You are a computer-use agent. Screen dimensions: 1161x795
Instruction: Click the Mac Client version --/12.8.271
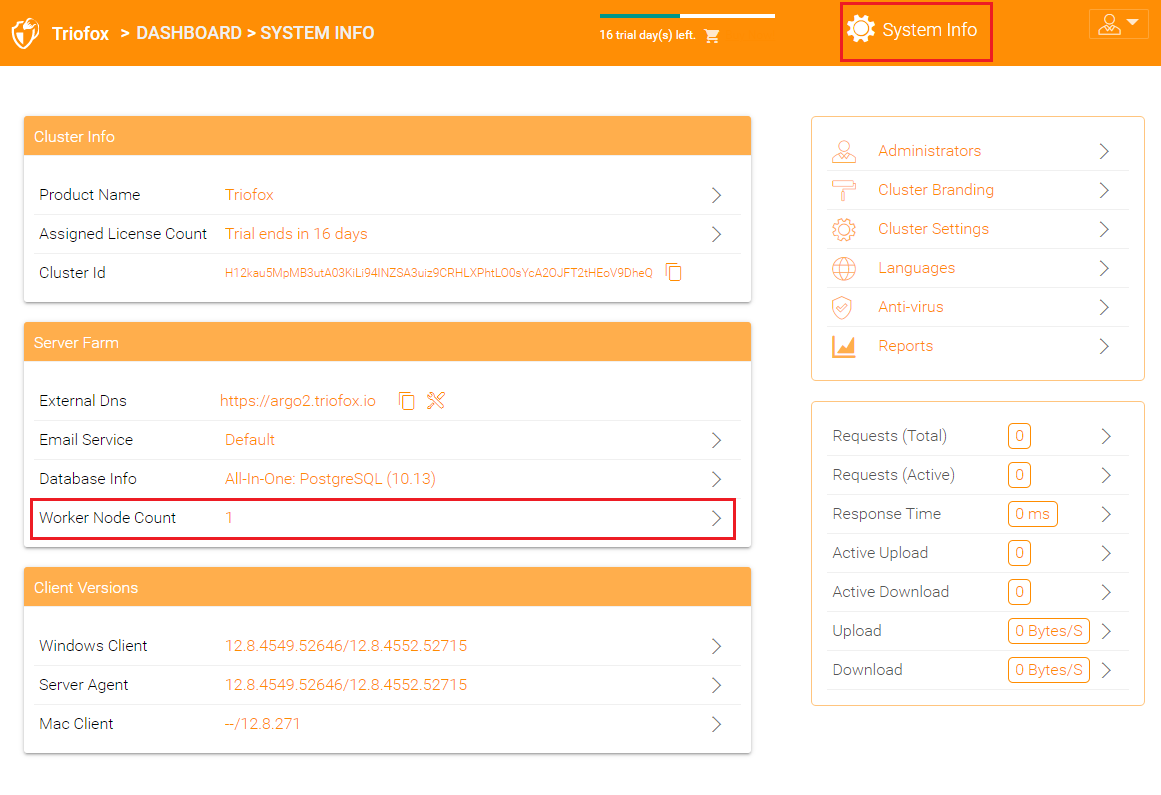(x=262, y=724)
